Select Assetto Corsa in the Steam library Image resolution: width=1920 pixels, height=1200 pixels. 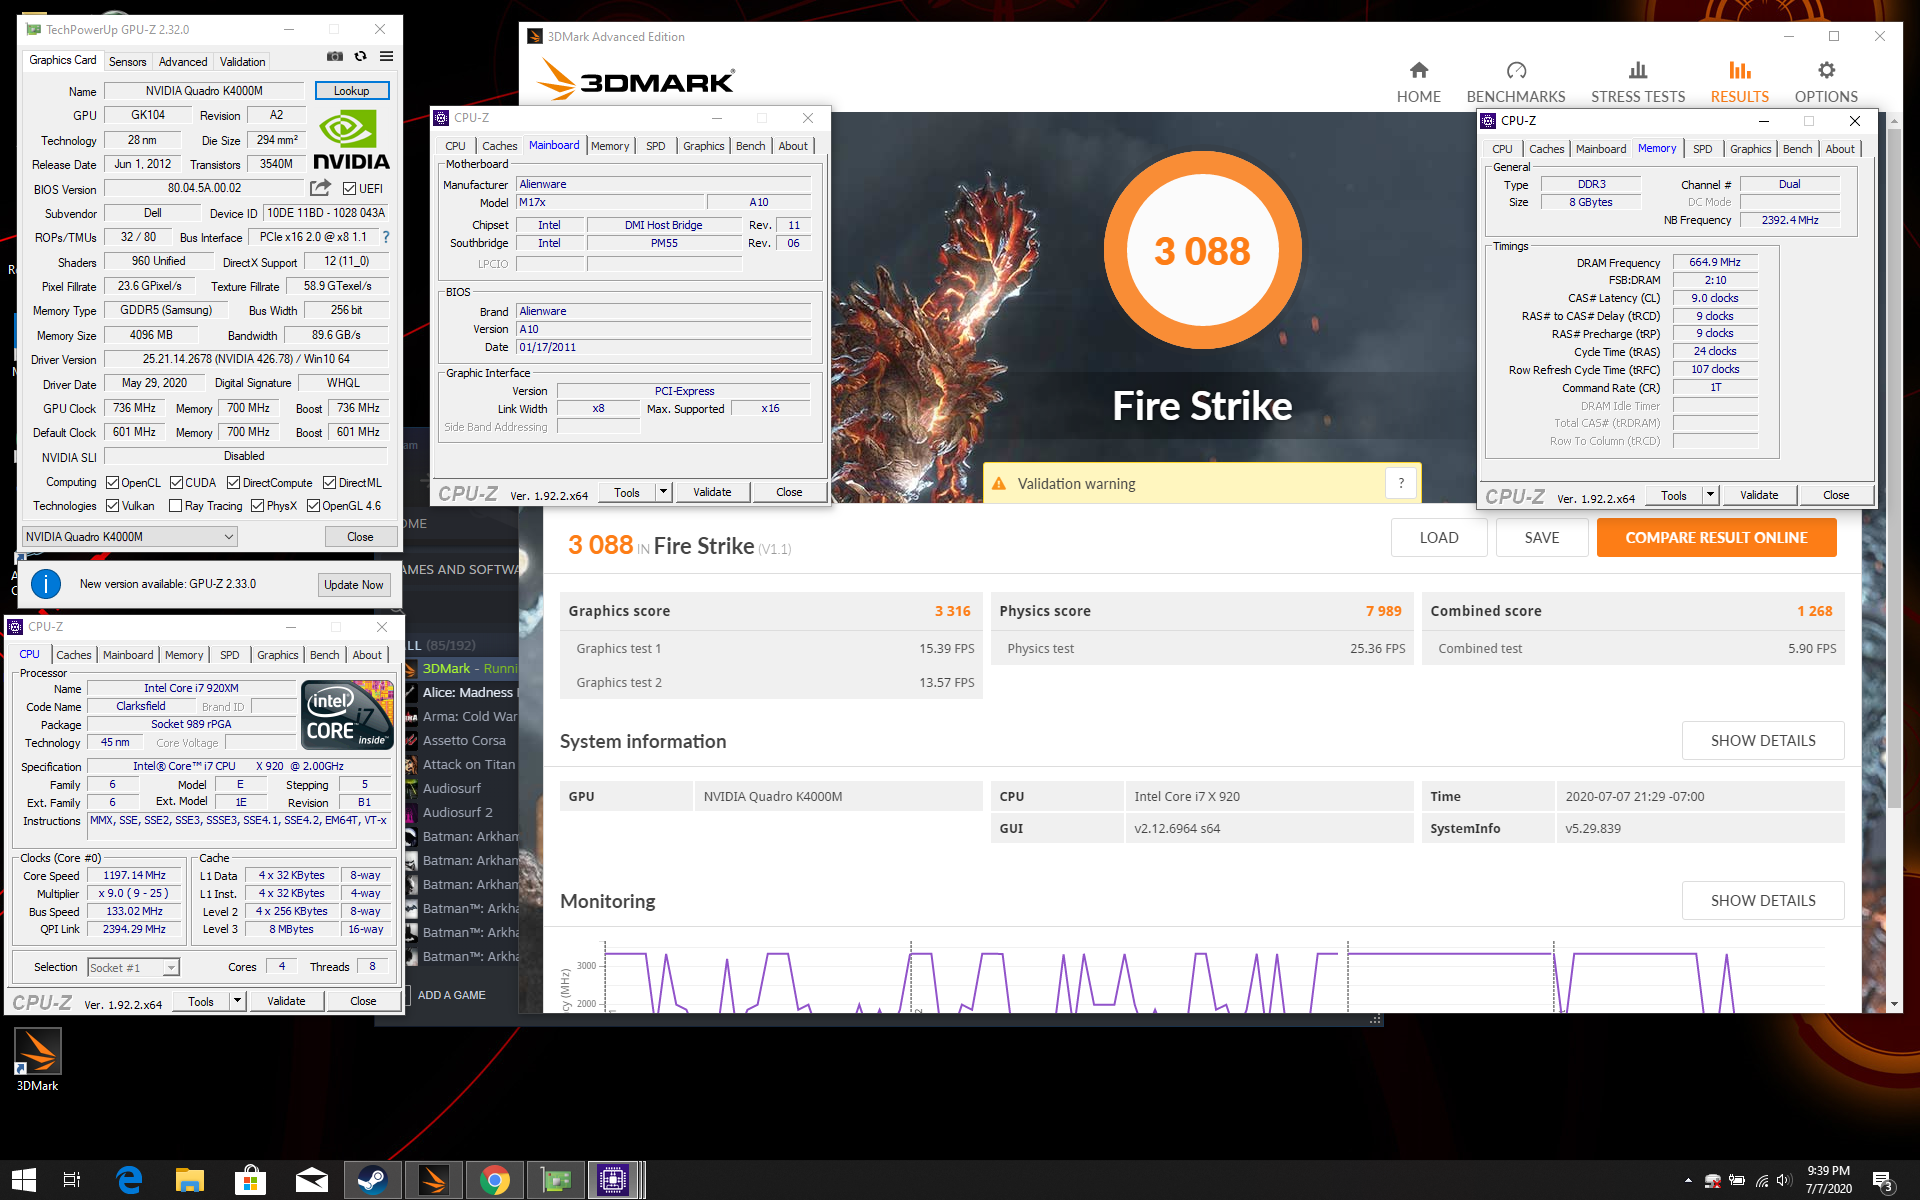pos(464,741)
